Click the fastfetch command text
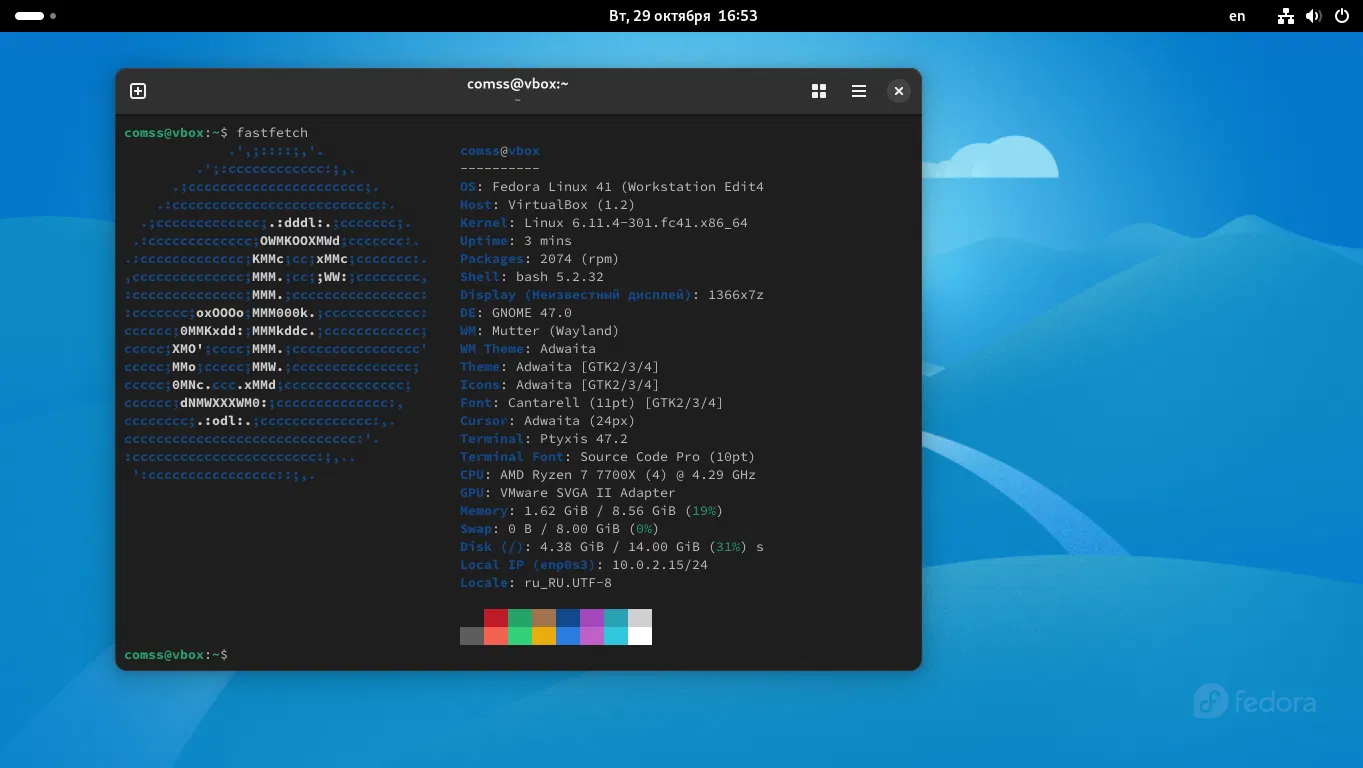Viewport: 1363px width, 768px height. (x=272, y=133)
